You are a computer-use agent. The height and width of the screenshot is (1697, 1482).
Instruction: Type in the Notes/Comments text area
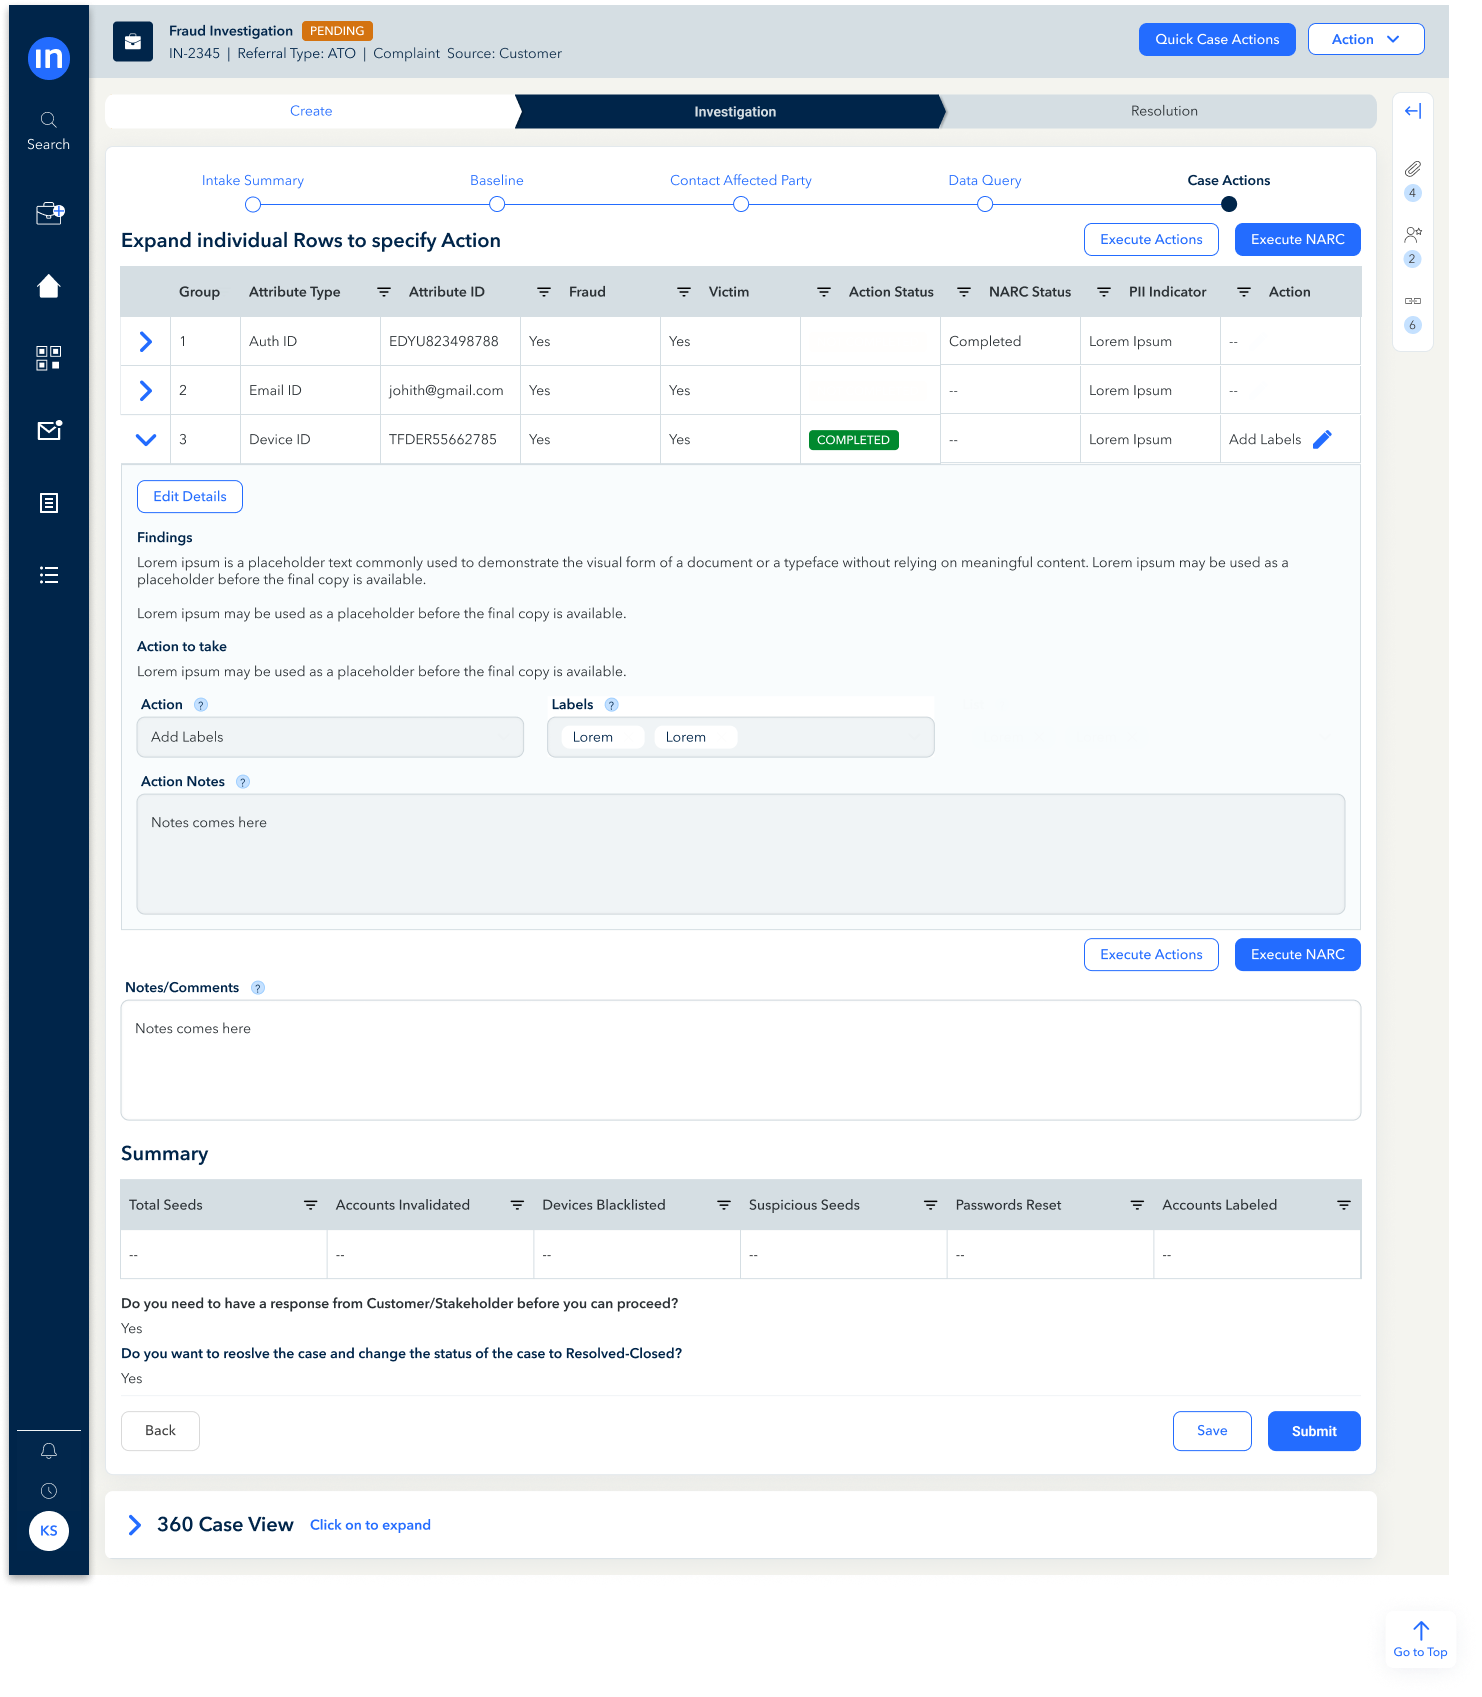pos(740,1060)
